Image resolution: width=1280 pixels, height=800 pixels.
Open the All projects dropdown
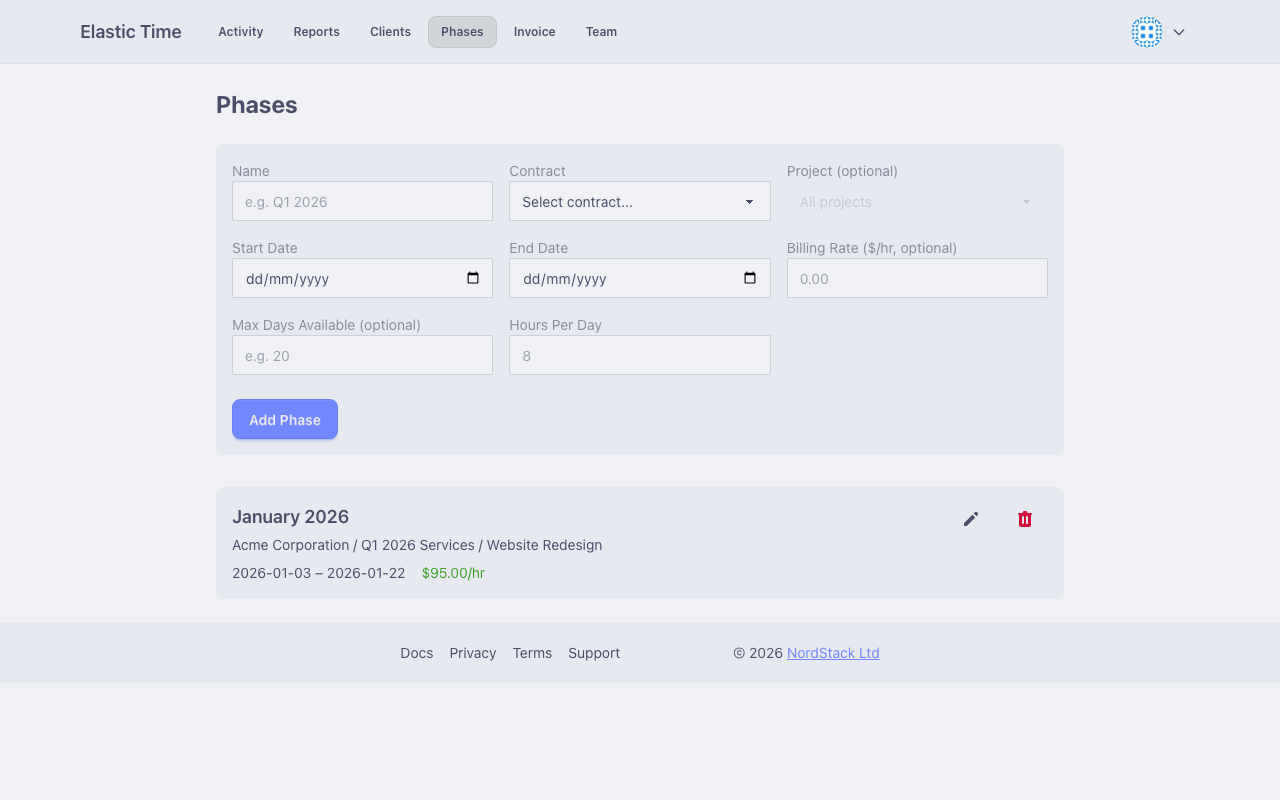(x=916, y=201)
